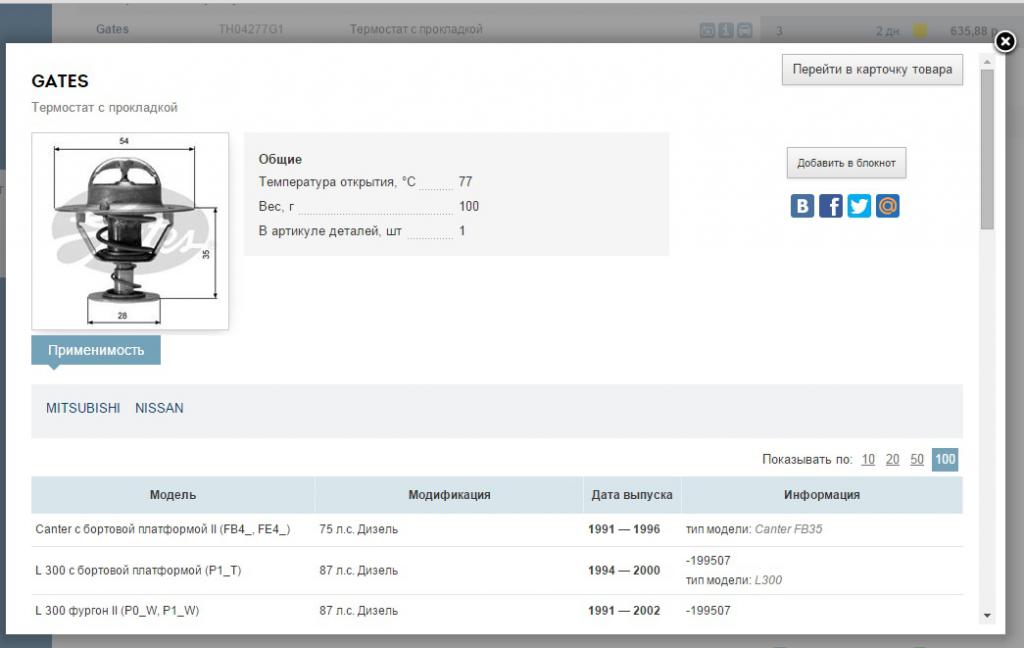Select 'L 300 с бортовой платформой (P1_T)' row
Image resolution: width=1024 pixels, height=648 pixels.
(497, 570)
